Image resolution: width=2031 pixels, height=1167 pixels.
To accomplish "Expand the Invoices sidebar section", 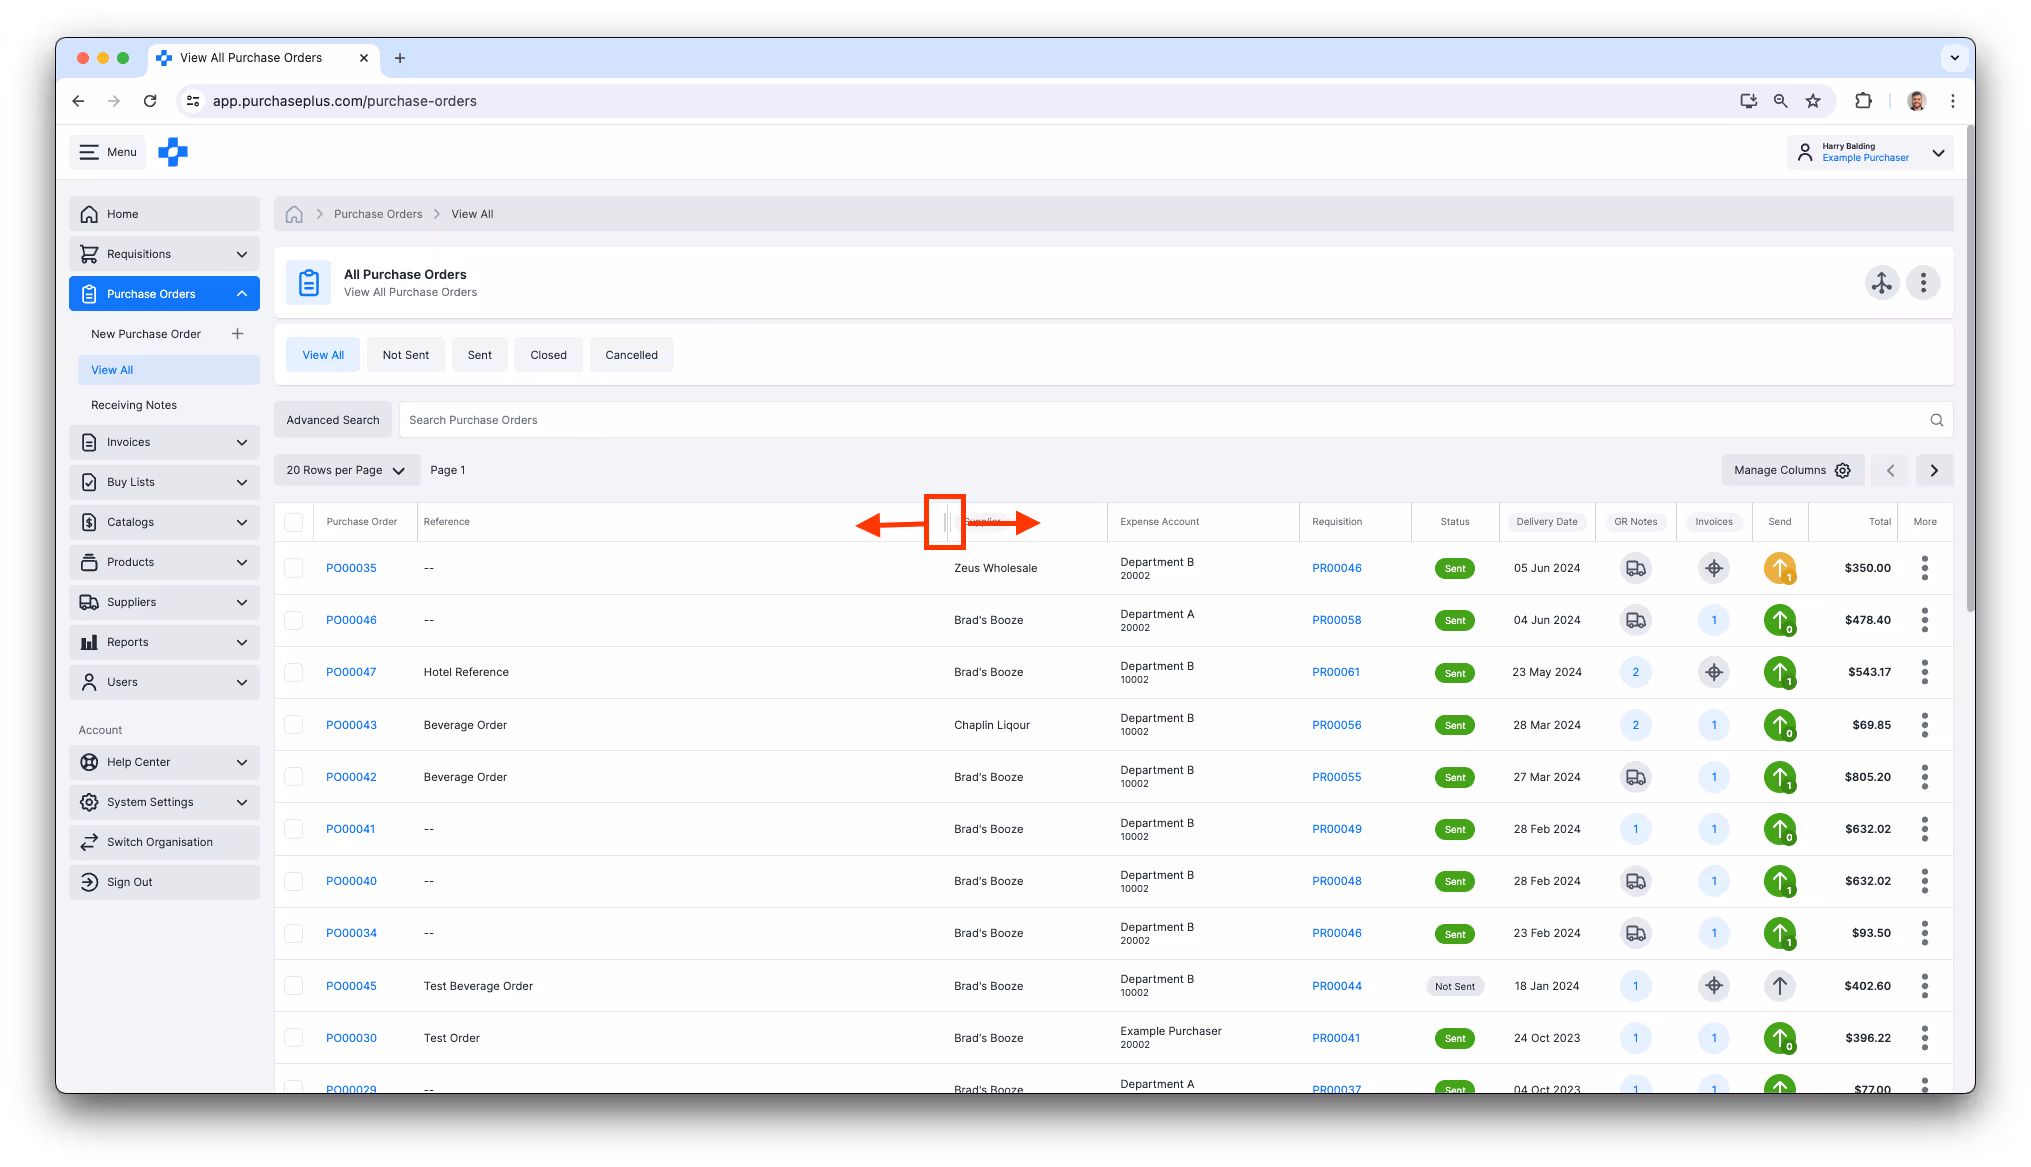I will tap(164, 442).
